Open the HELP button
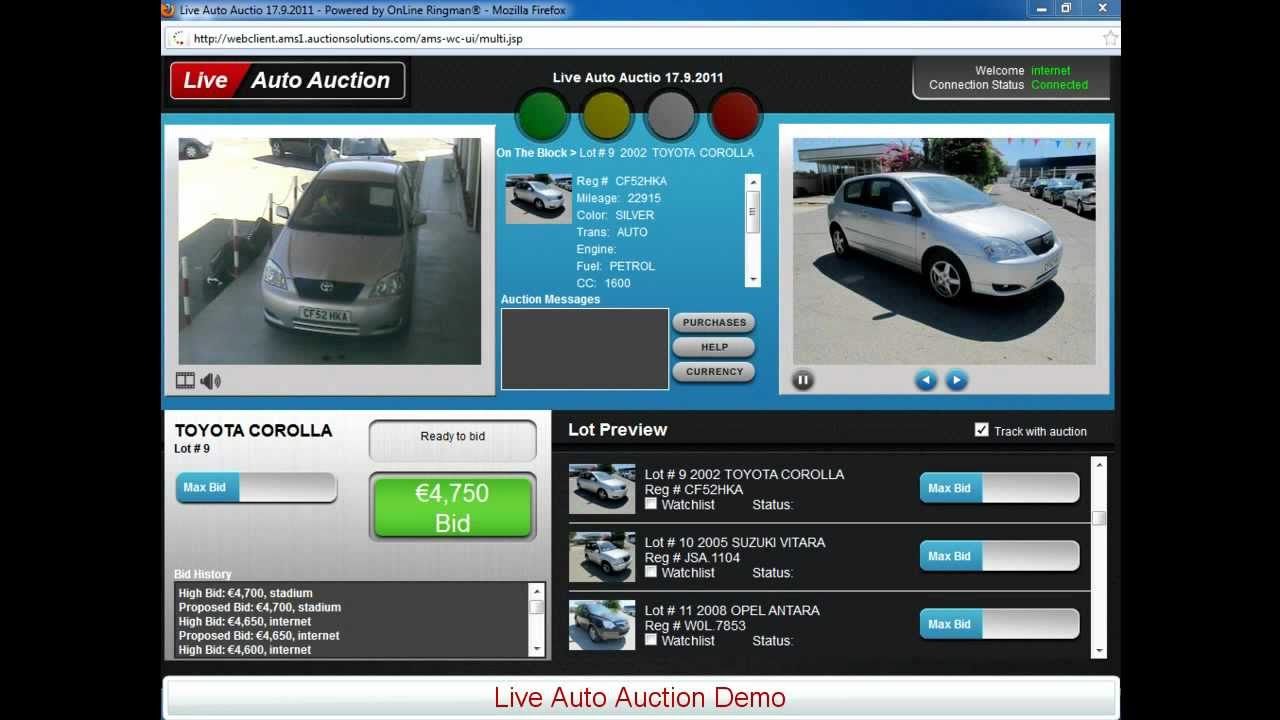The image size is (1280, 720). pos(714,347)
